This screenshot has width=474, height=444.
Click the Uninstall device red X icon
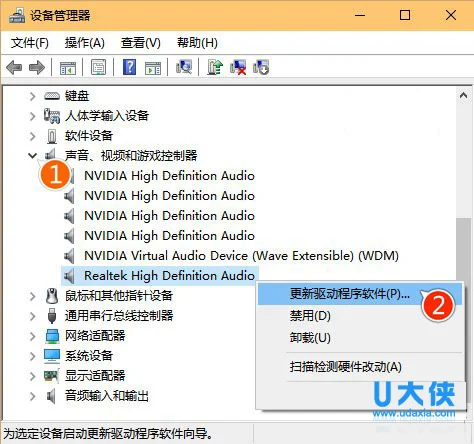pos(238,67)
